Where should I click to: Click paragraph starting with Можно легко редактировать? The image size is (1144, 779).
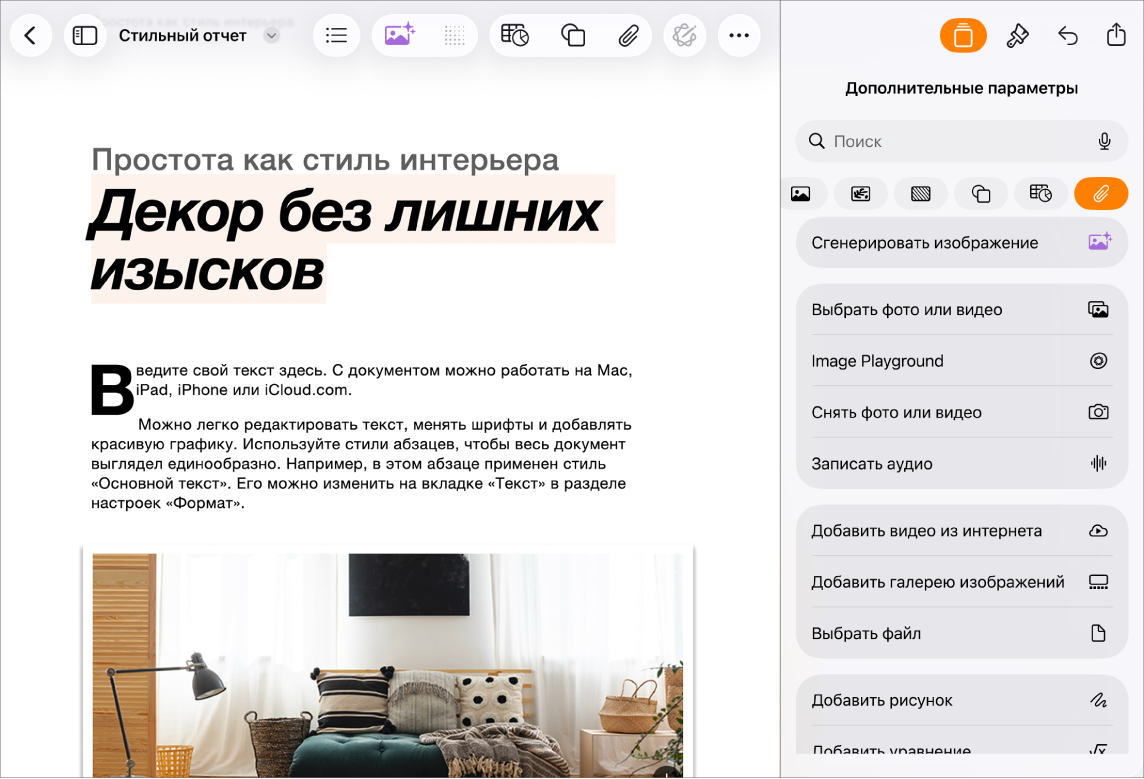tap(361, 464)
